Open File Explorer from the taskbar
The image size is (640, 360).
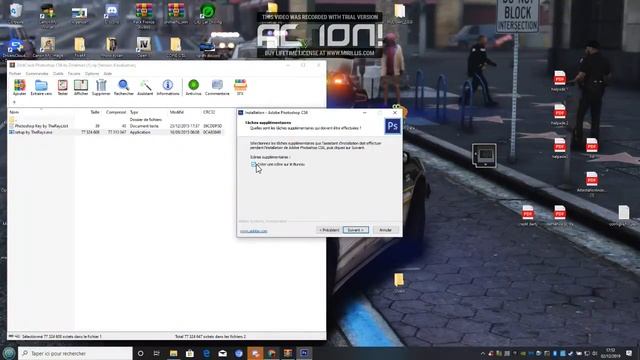(x=173, y=353)
